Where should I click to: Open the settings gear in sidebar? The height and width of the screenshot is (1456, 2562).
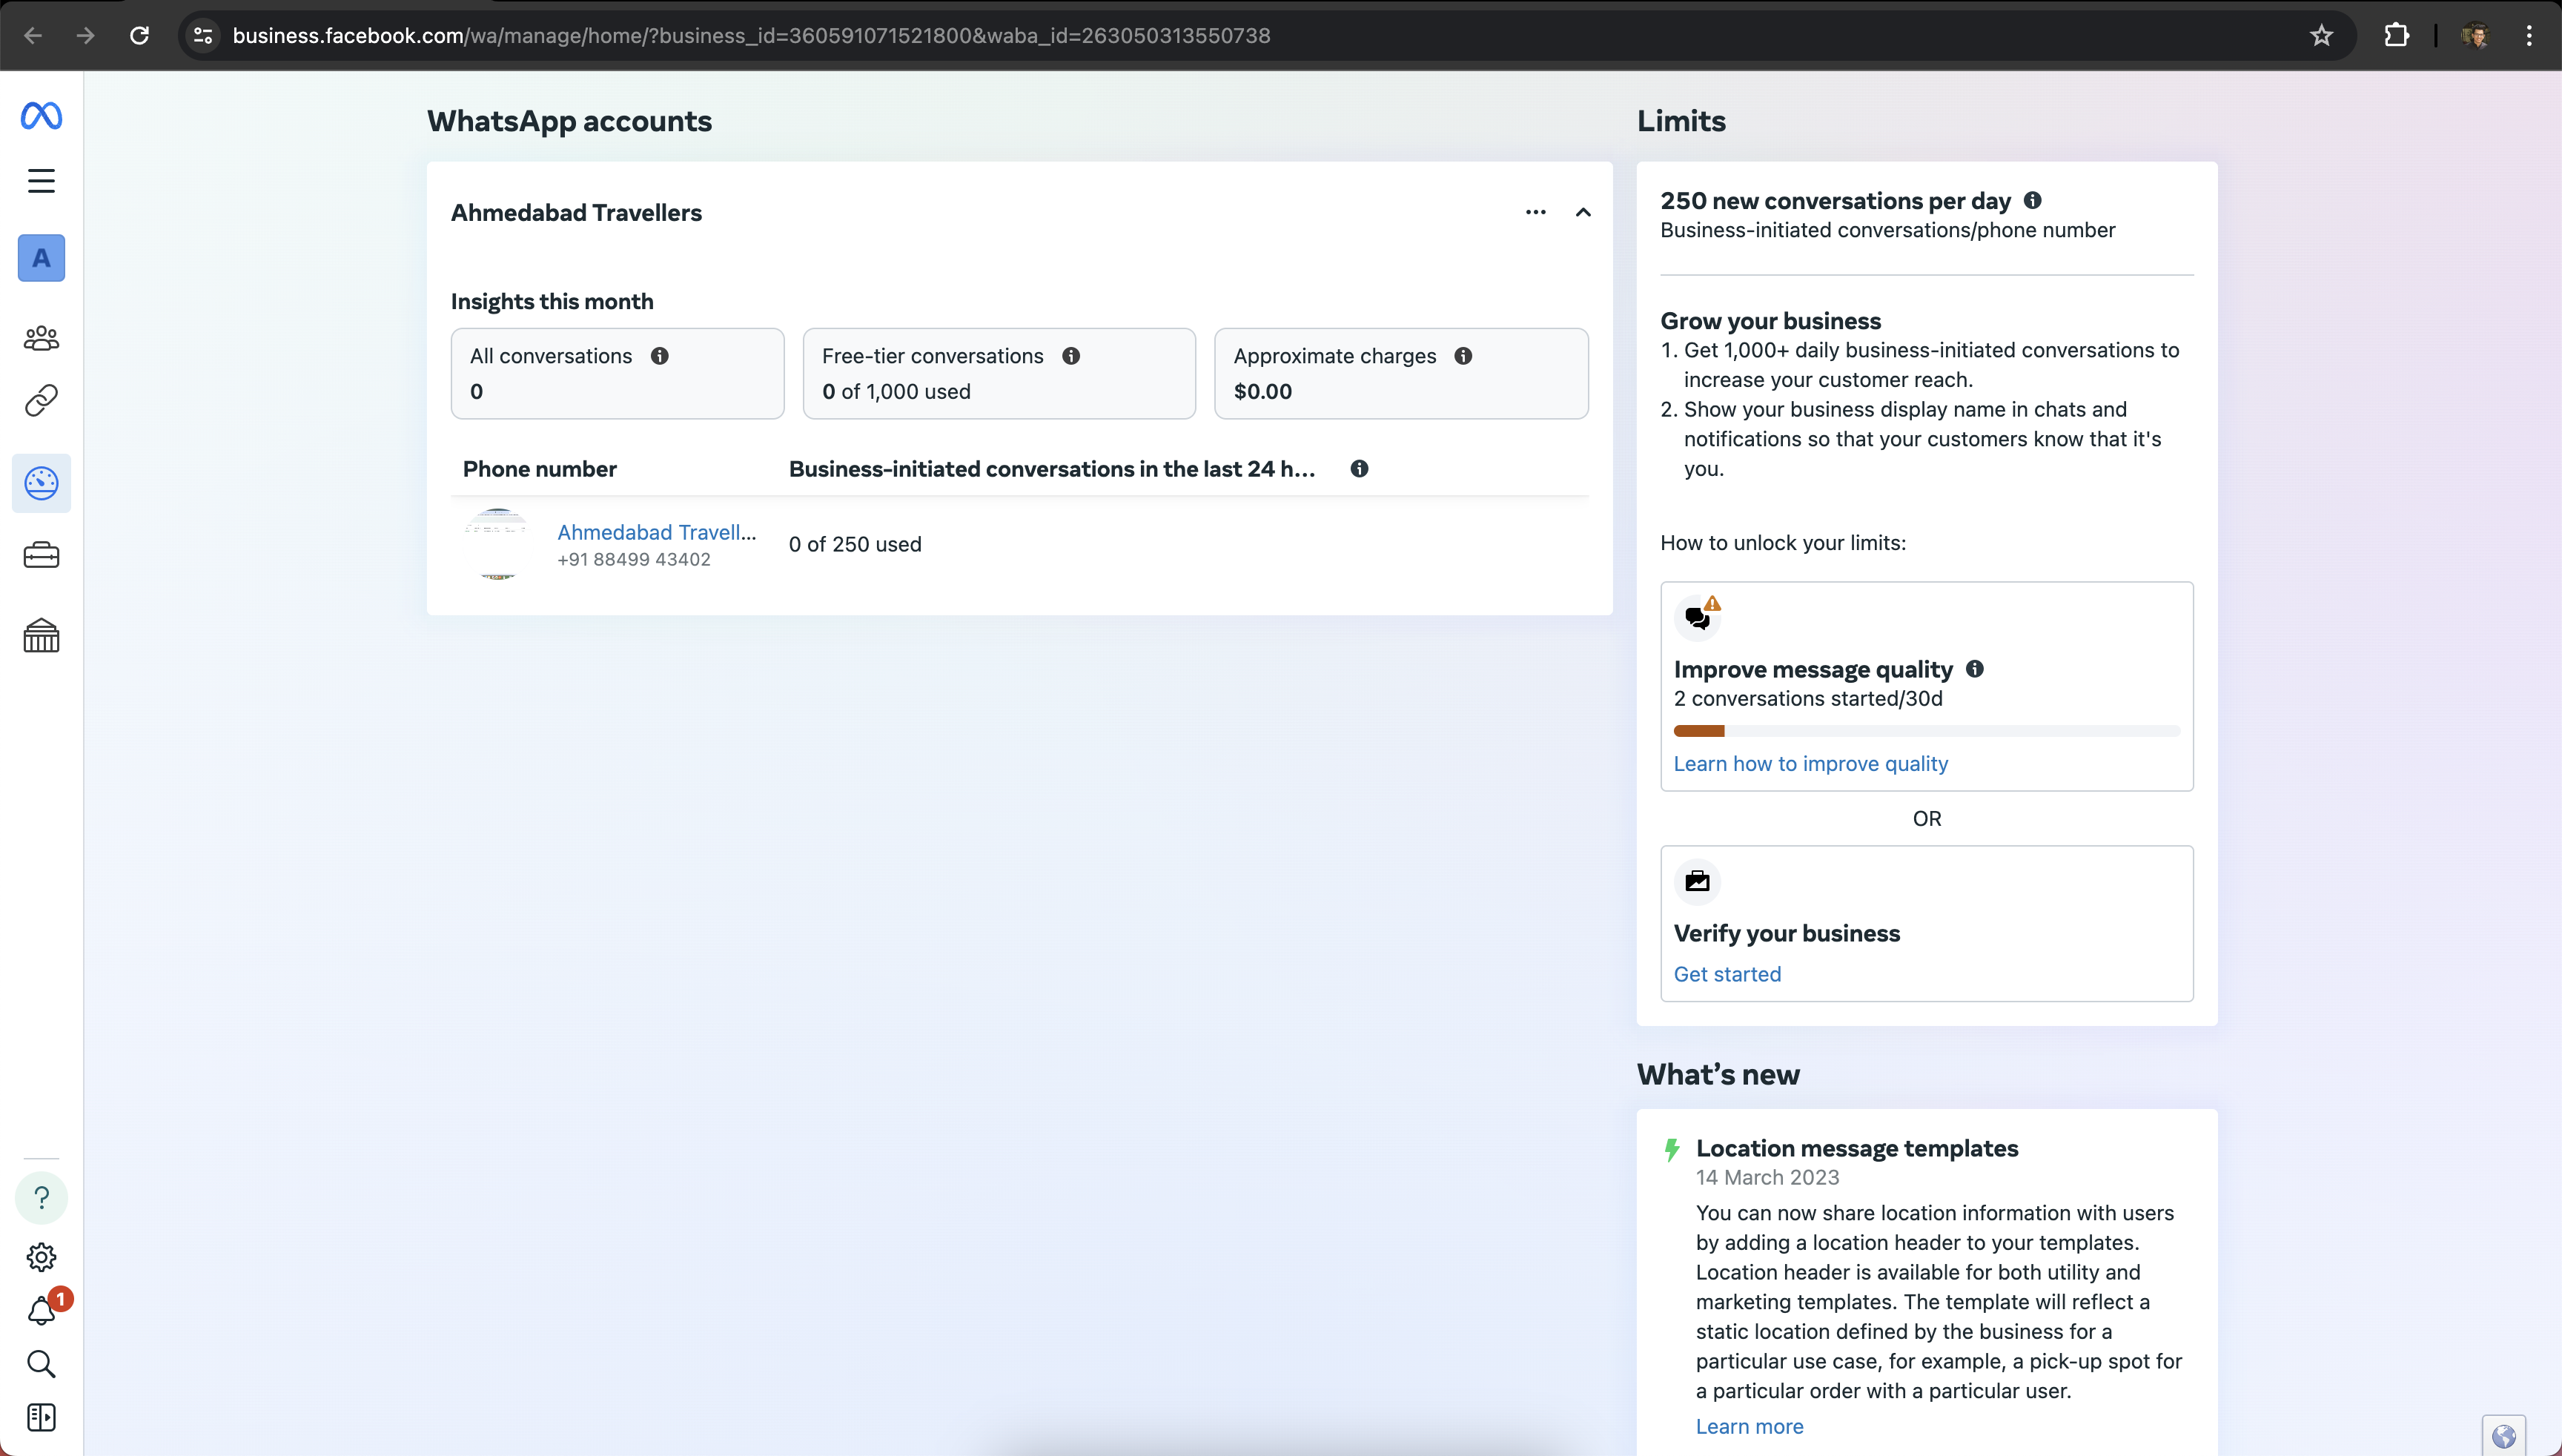coord(41,1257)
